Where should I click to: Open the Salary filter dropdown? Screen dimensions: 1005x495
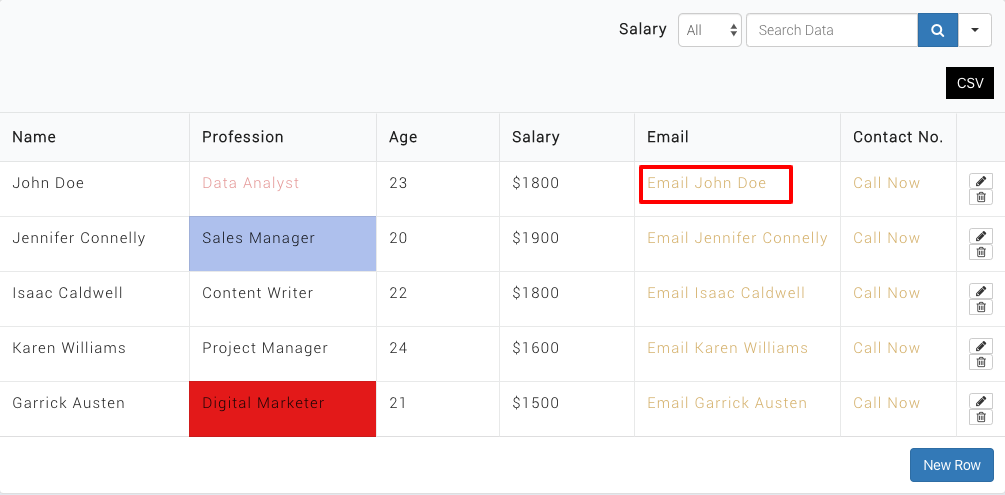[x=710, y=30]
